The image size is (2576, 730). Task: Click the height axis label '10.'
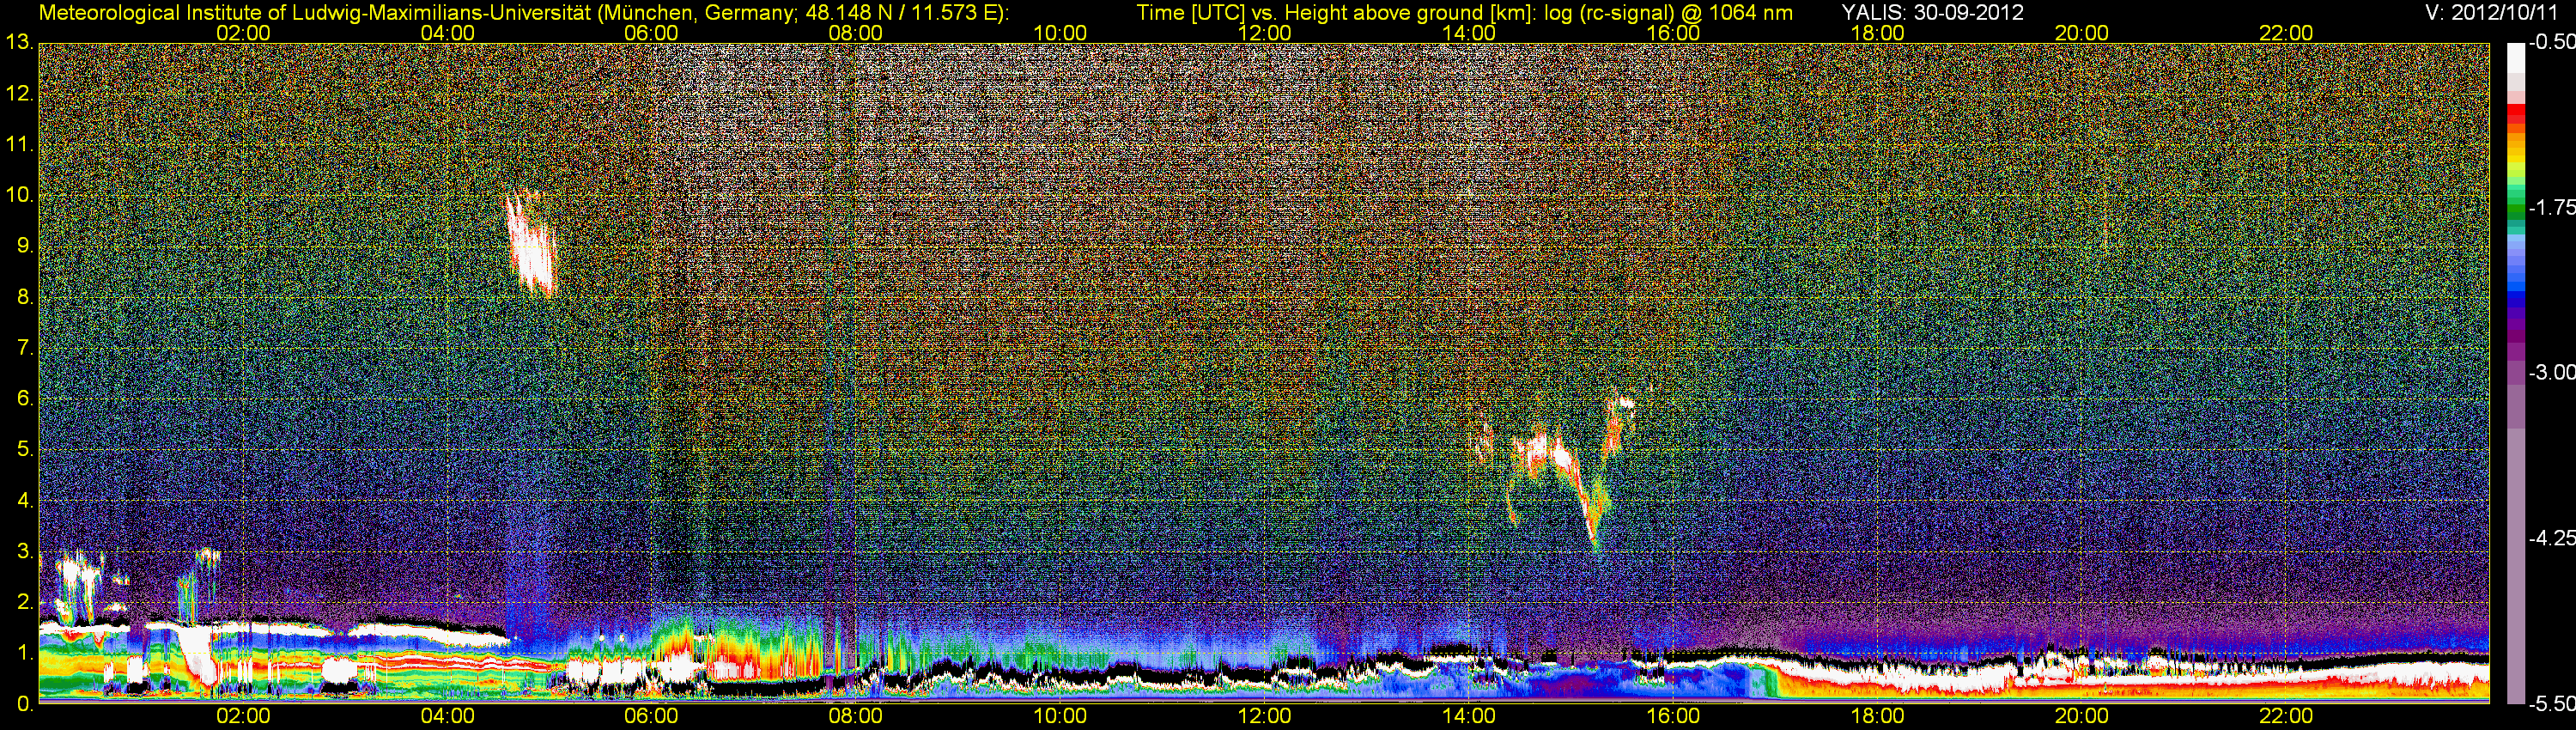click(x=20, y=194)
